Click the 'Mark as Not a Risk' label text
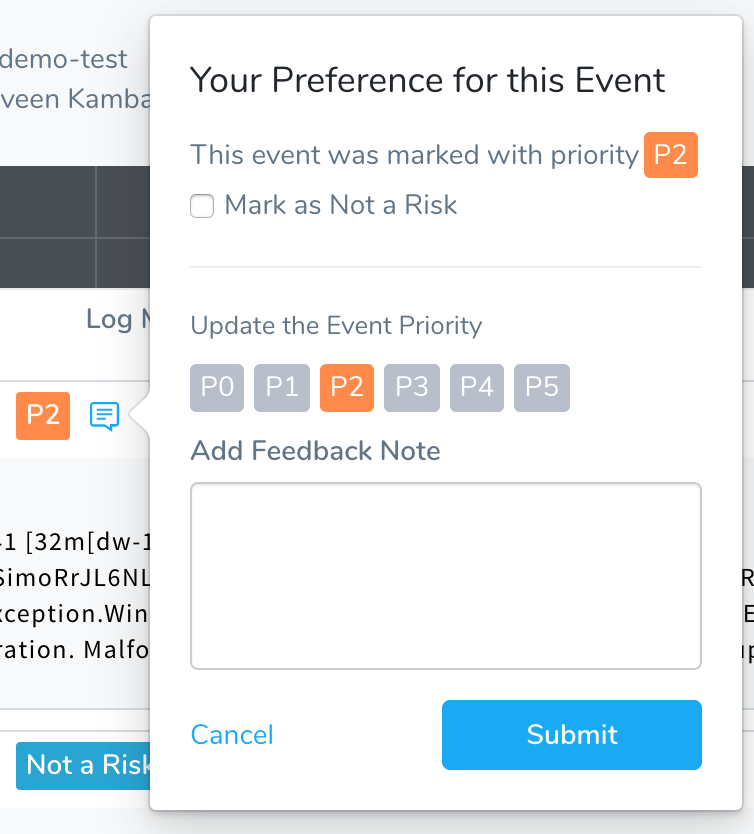The width and height of the screenshot is (754, 834). [340, 205]
